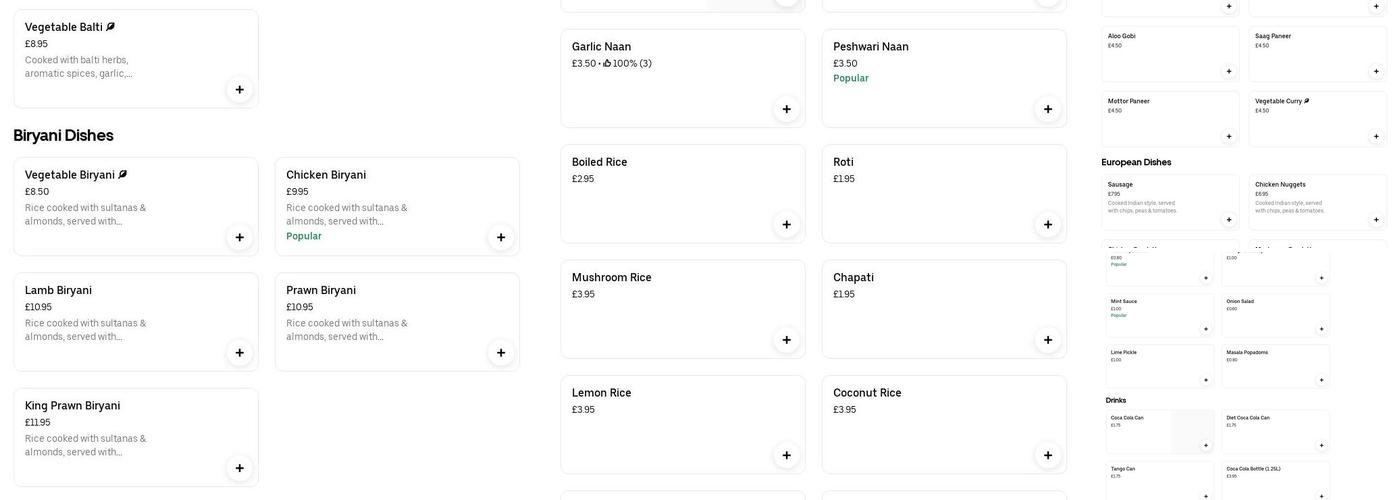This screenshot has width=1400, height=500.
Task: Click plus button on King Prawn Biryani
Action: point(240,468)
